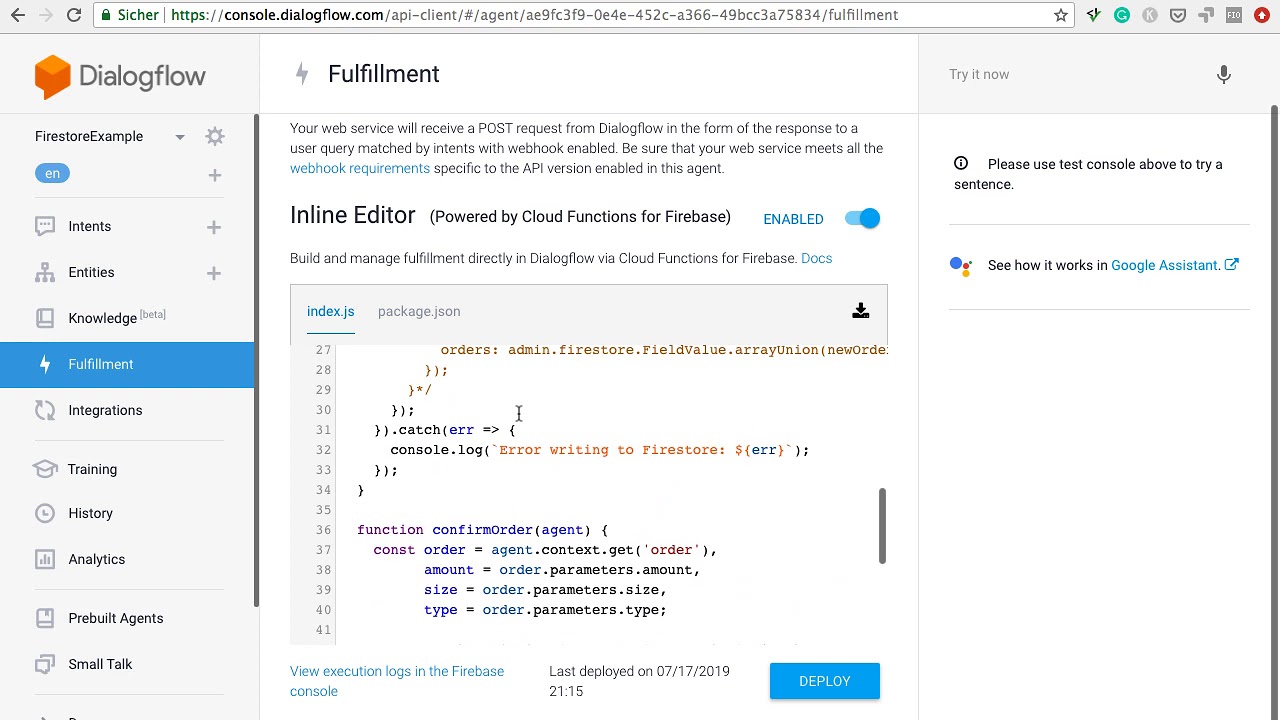Open the Docs link
This screenshot has width=1280, height=720.
816,258
